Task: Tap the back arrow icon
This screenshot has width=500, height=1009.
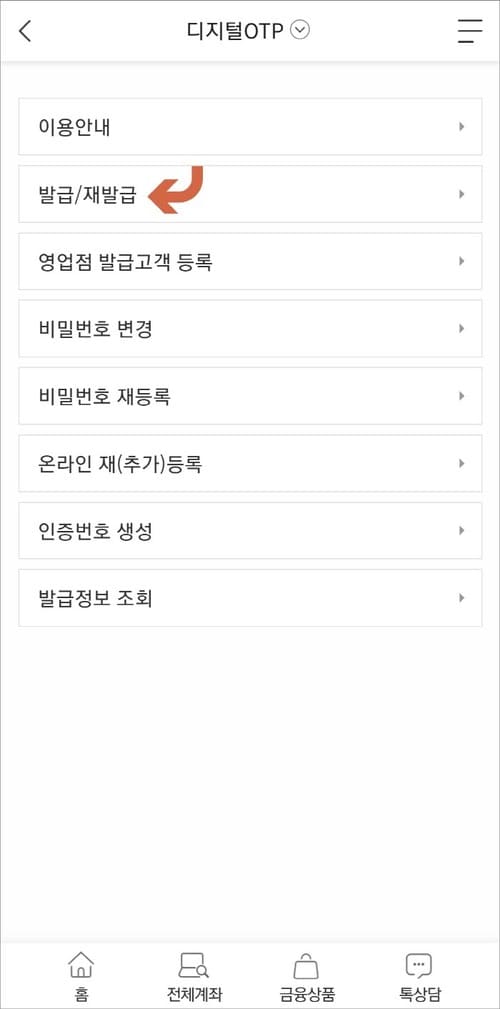Action: pyautogui.click(x=25, y=31)
